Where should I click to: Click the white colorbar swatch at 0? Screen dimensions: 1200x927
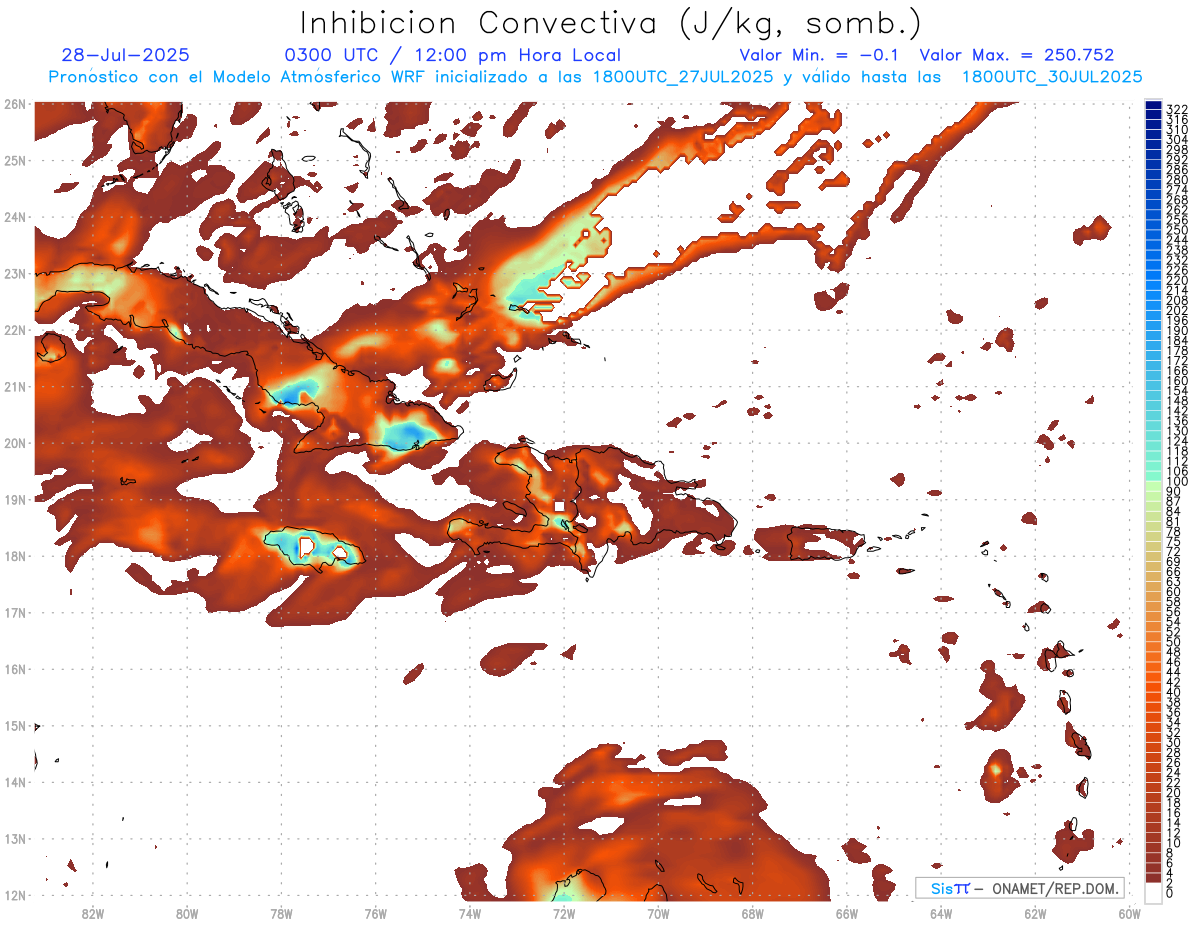click(1154, 892)
